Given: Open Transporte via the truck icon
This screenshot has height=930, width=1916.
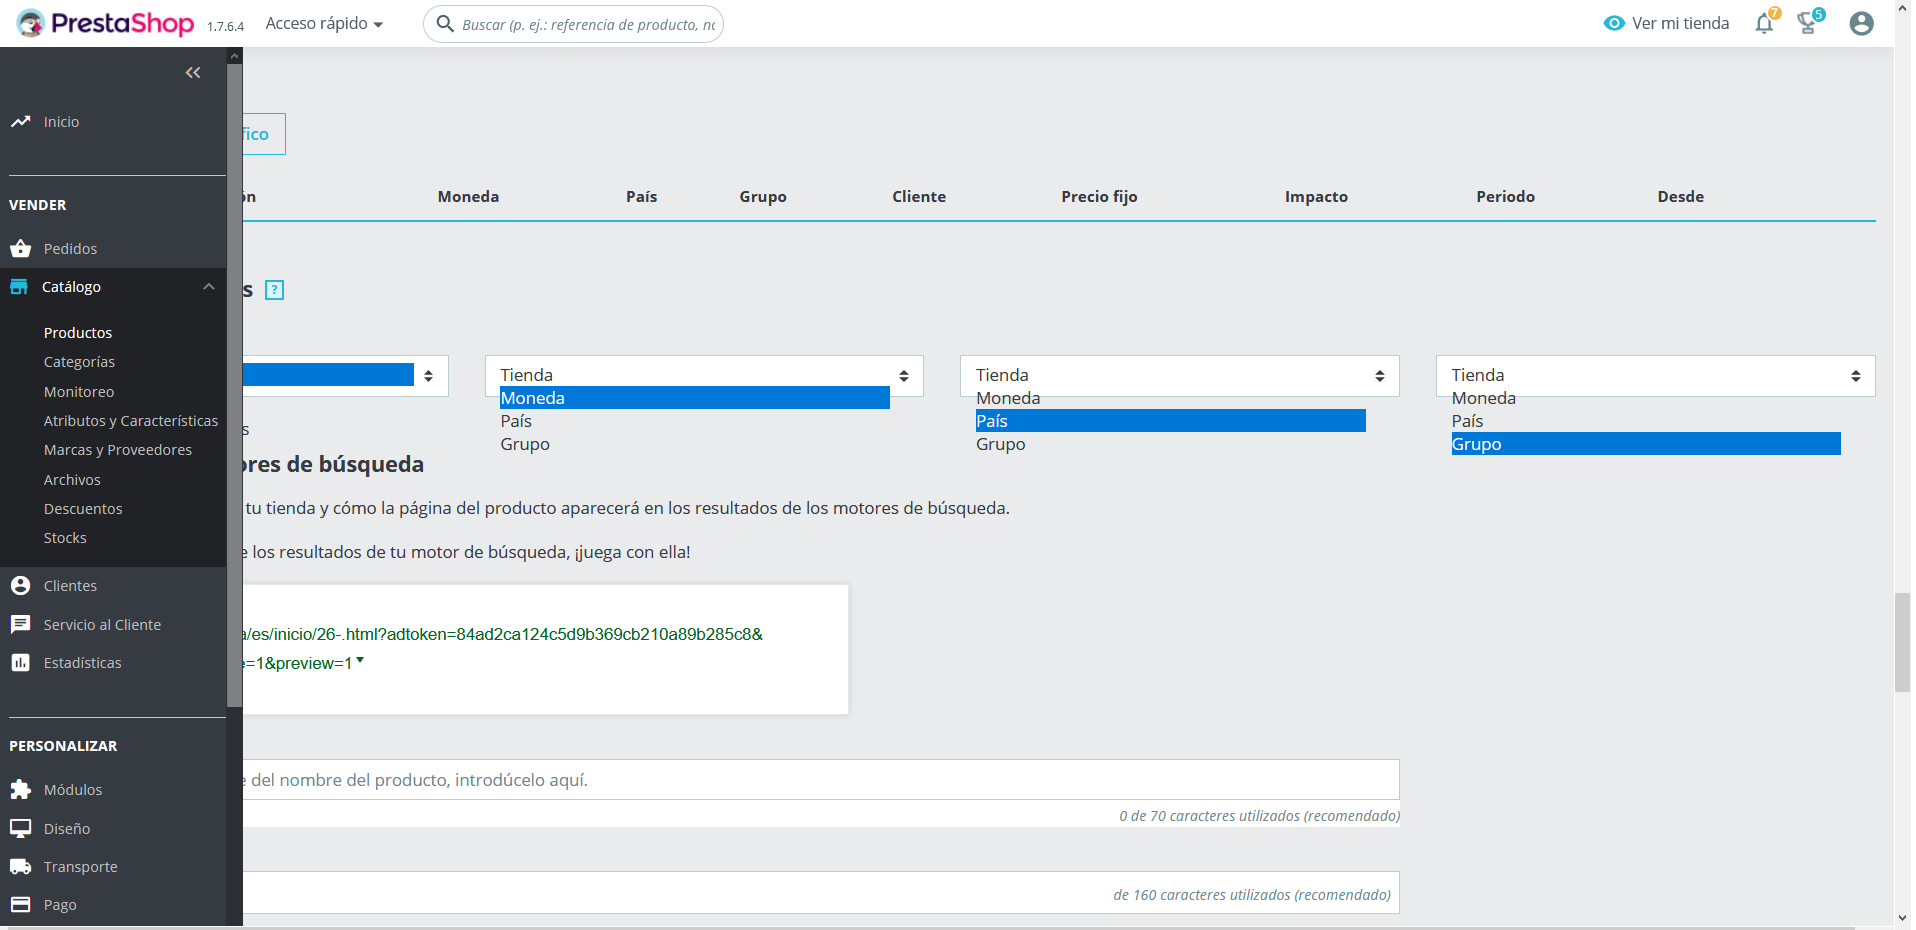Looking at the screenshot, I should [20, 866].
